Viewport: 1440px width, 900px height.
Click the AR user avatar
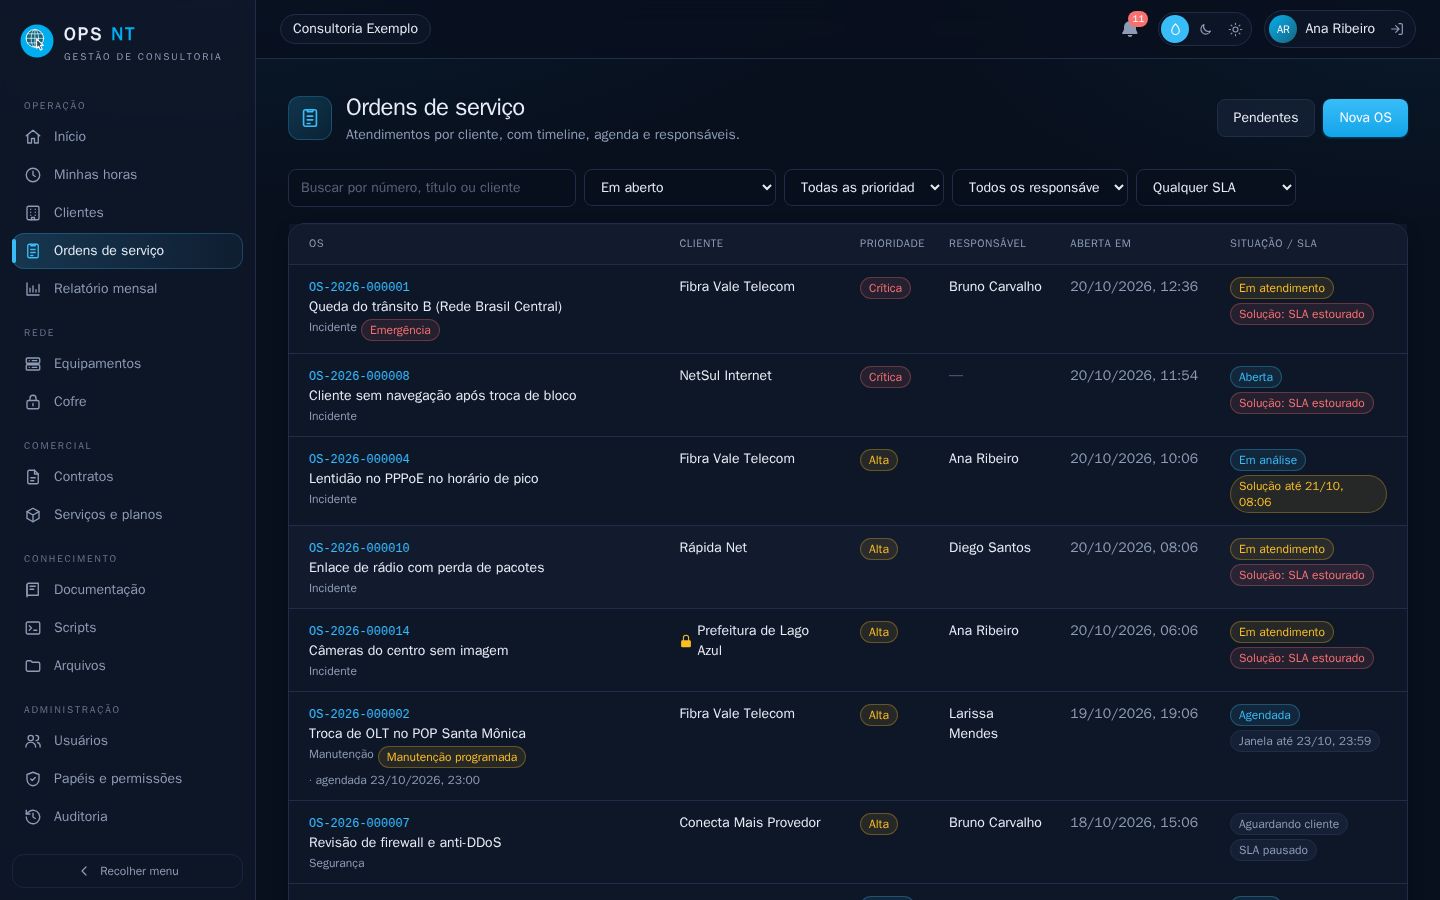(1282, 29)
